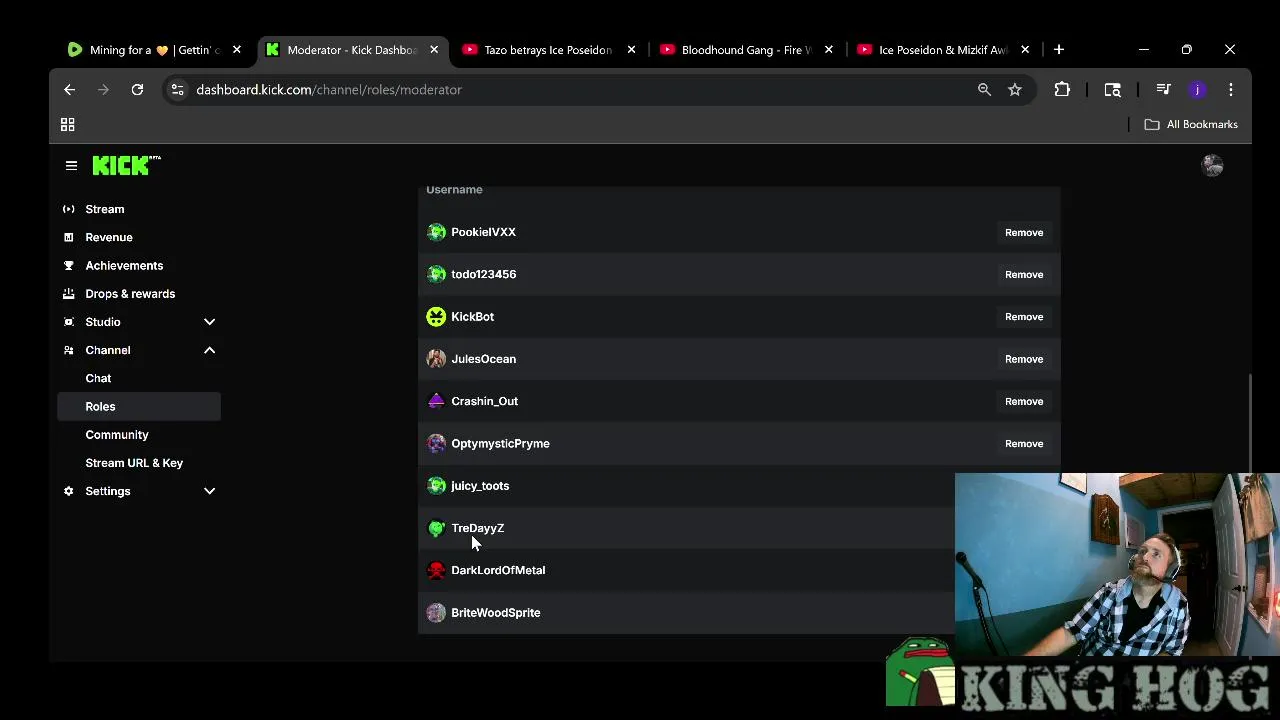Click the username DarkLordOfMetal

click(x=498, y=570)
